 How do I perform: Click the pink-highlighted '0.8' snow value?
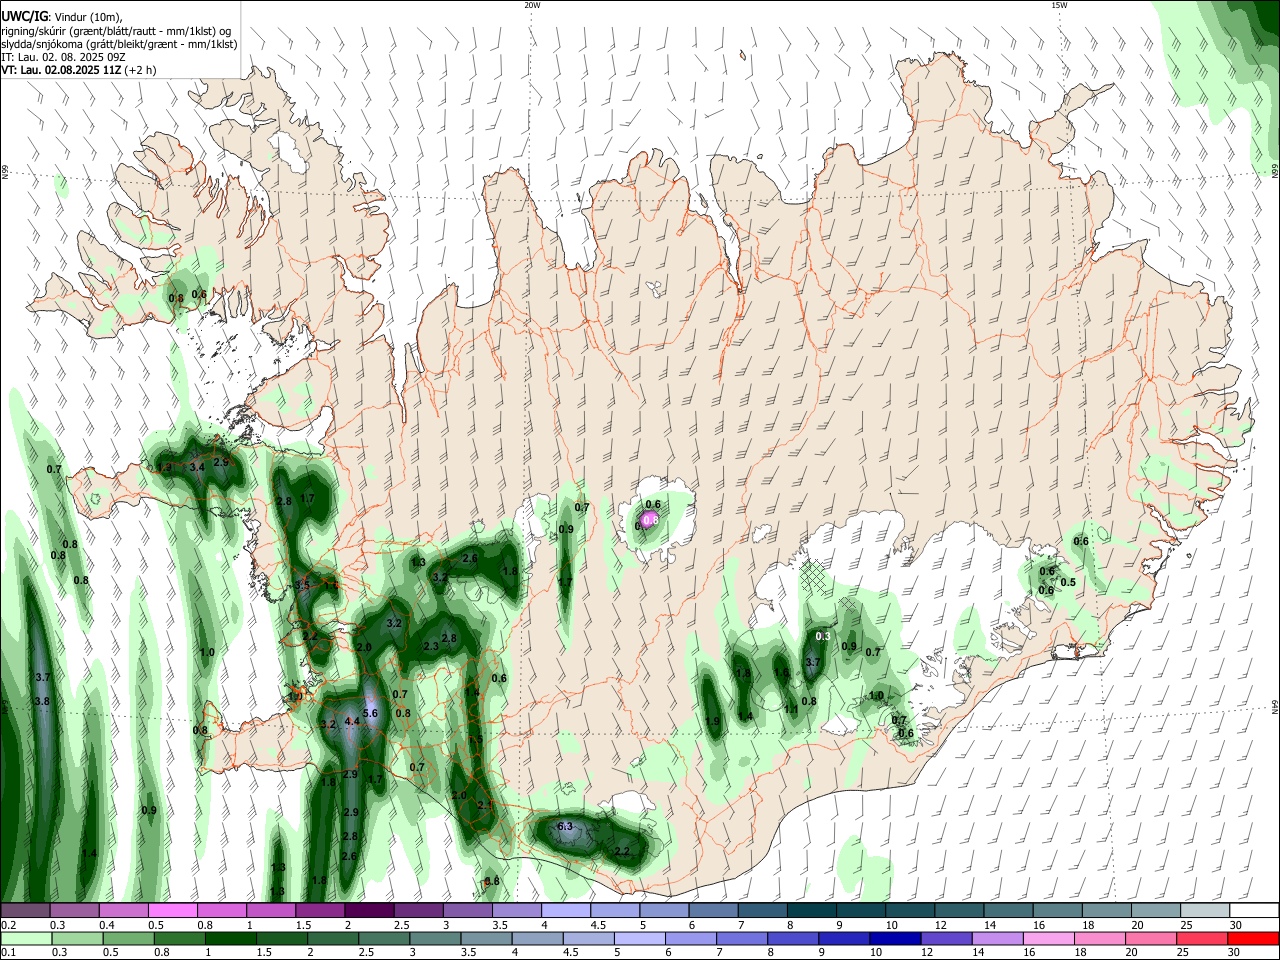pyautogui.click(x=650, y=520)
